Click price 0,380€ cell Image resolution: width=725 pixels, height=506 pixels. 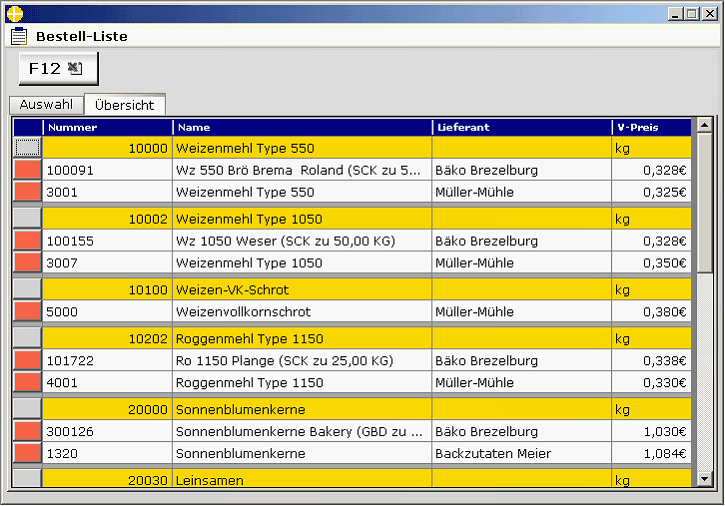click(651, 311)
